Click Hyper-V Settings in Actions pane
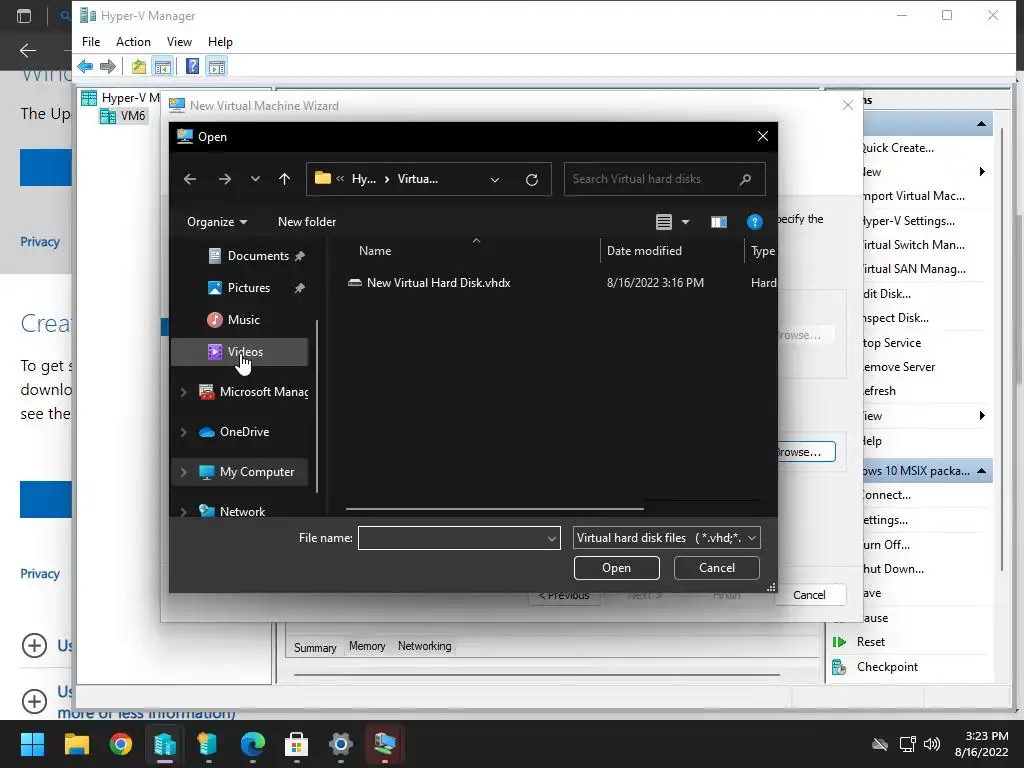This screenshot has width=1024, height=768. click(908, 221)
